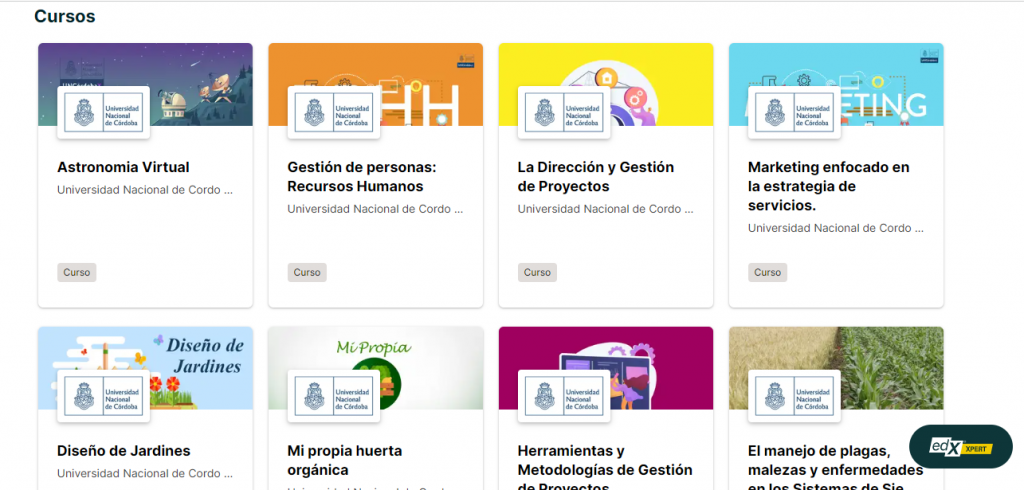Click university logo on manejo de plagas card

(x=794, y=396)
